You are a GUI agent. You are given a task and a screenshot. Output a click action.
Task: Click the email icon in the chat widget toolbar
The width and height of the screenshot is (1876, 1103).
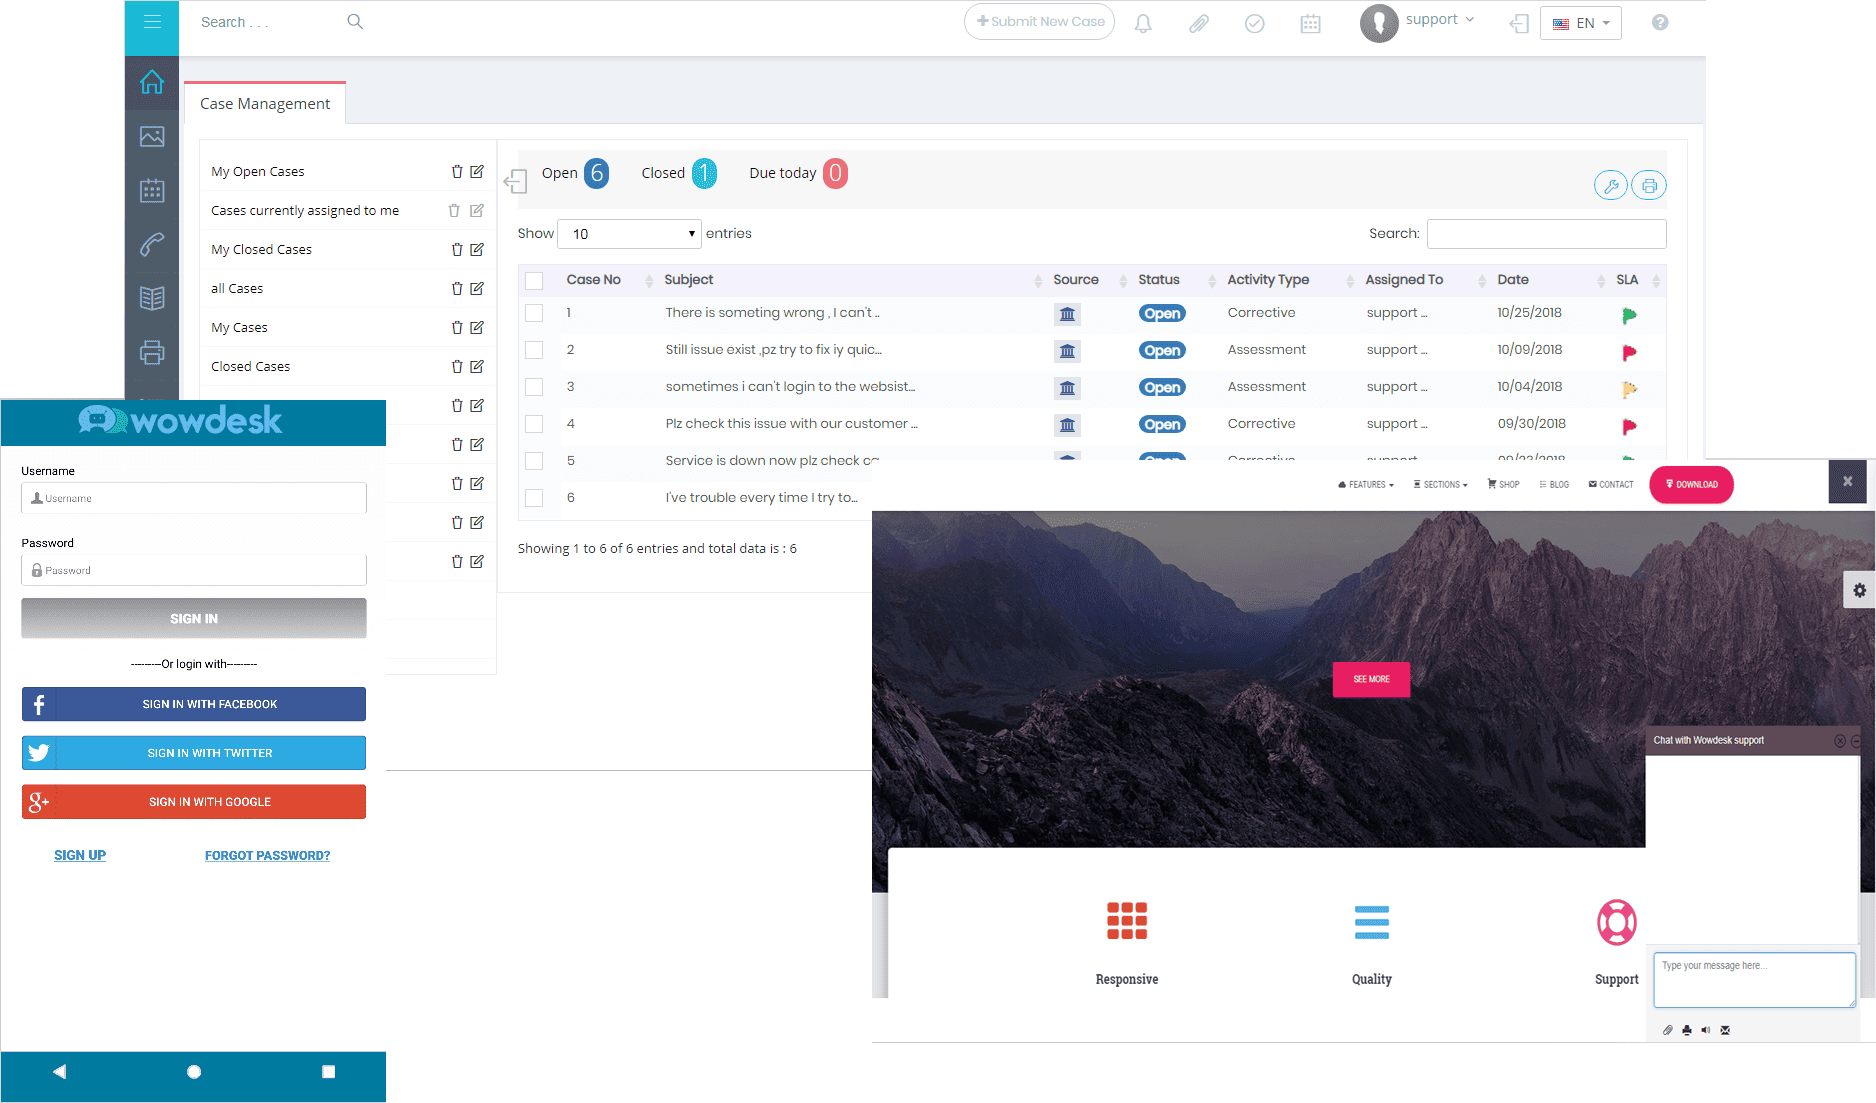coord(1725,1030)
